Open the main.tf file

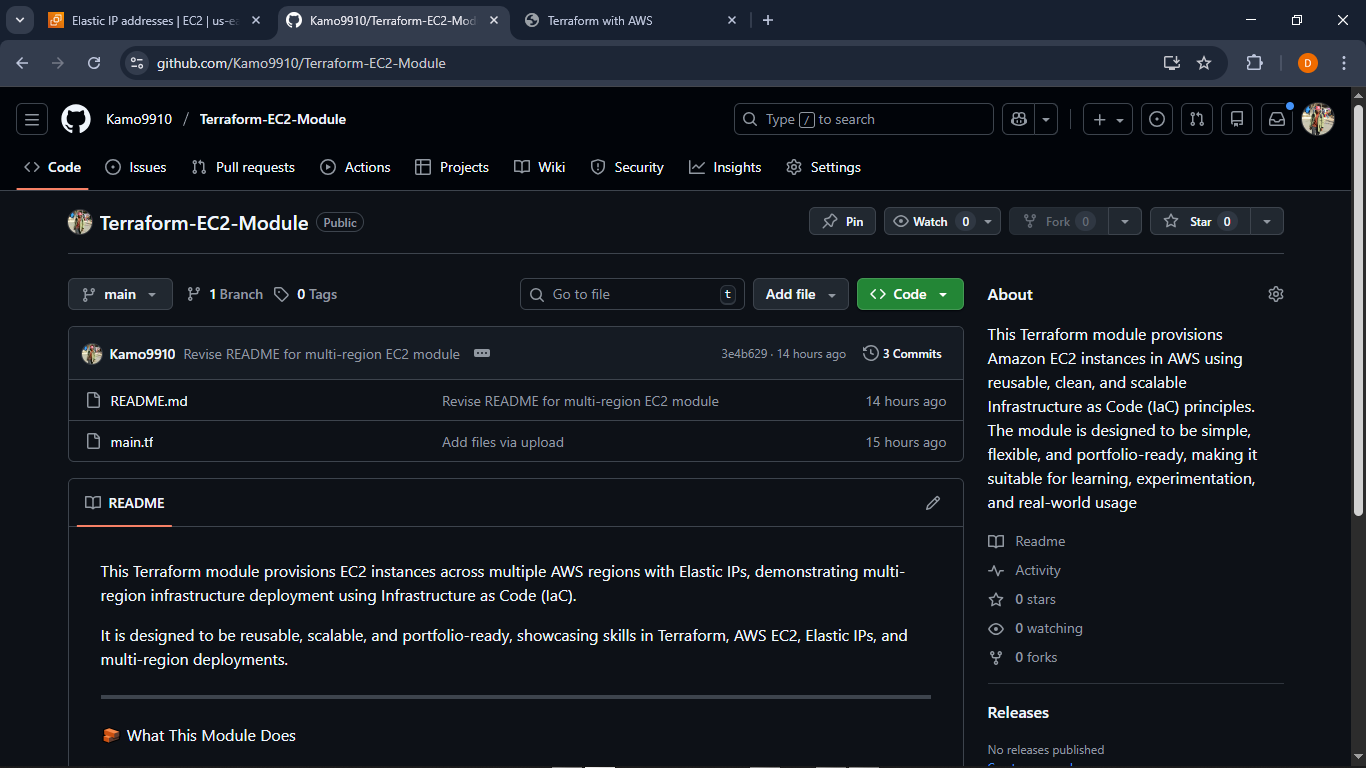click(132, 441)
